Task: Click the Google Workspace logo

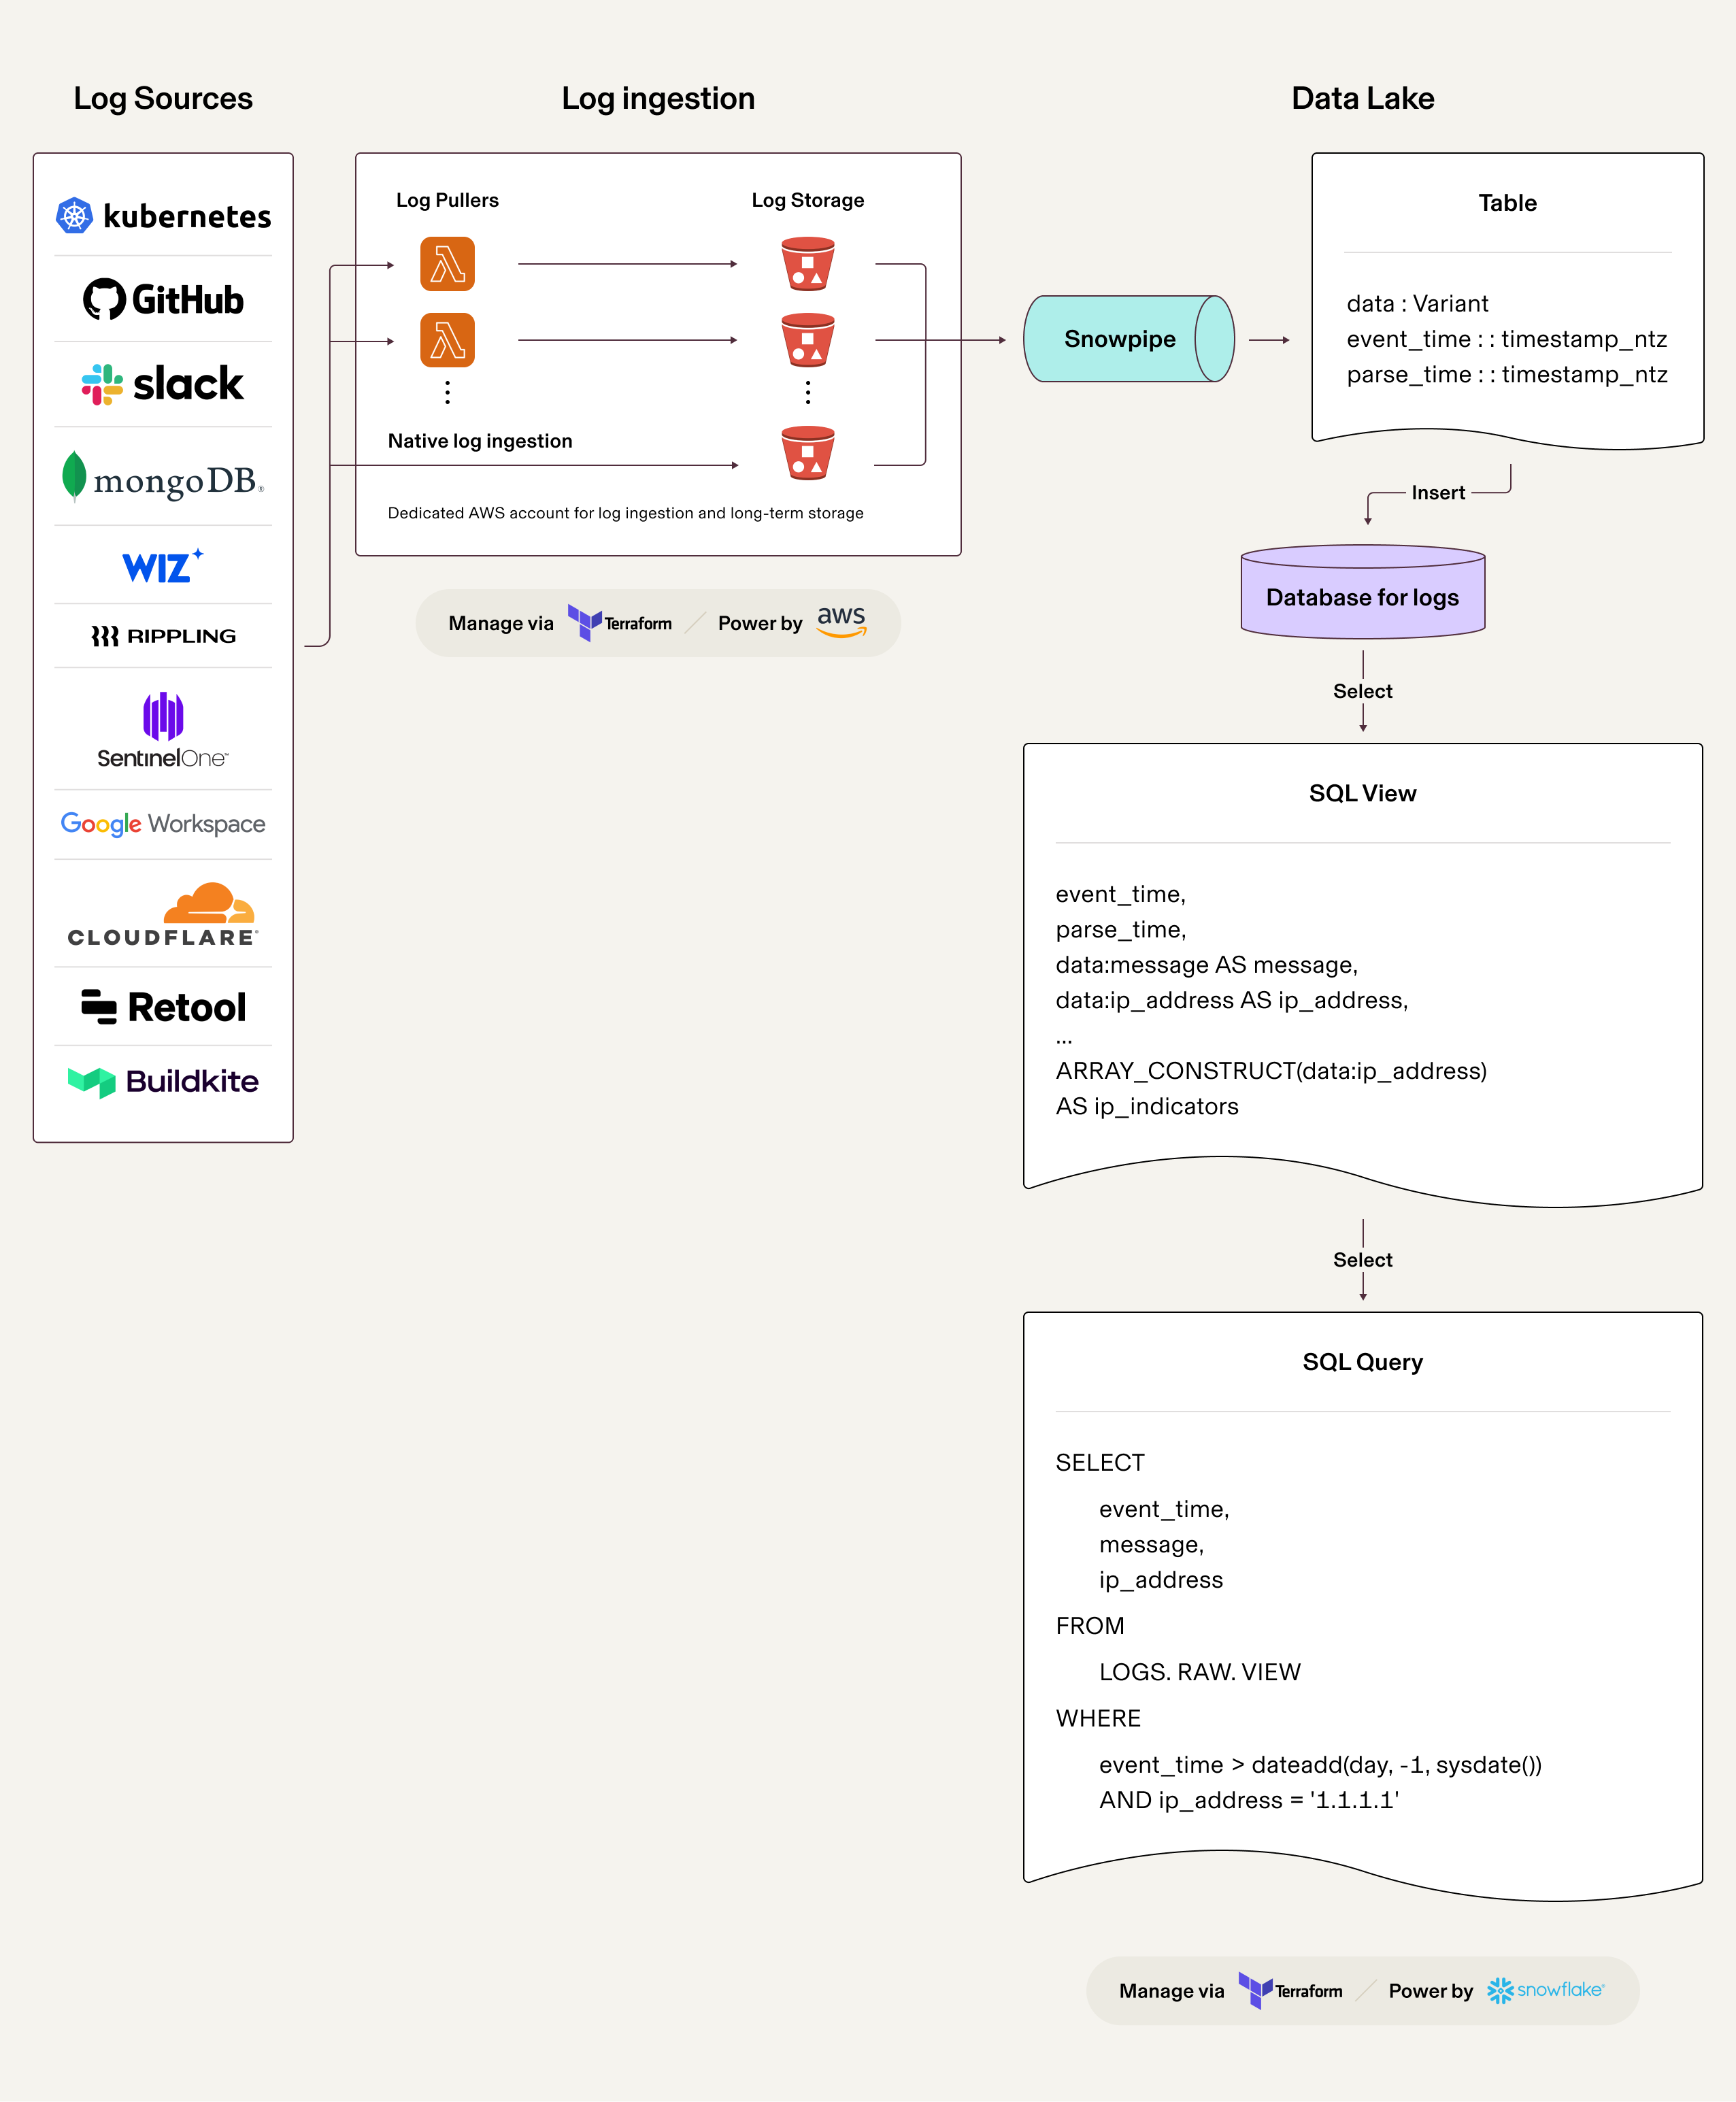Action: pos(163,824)
